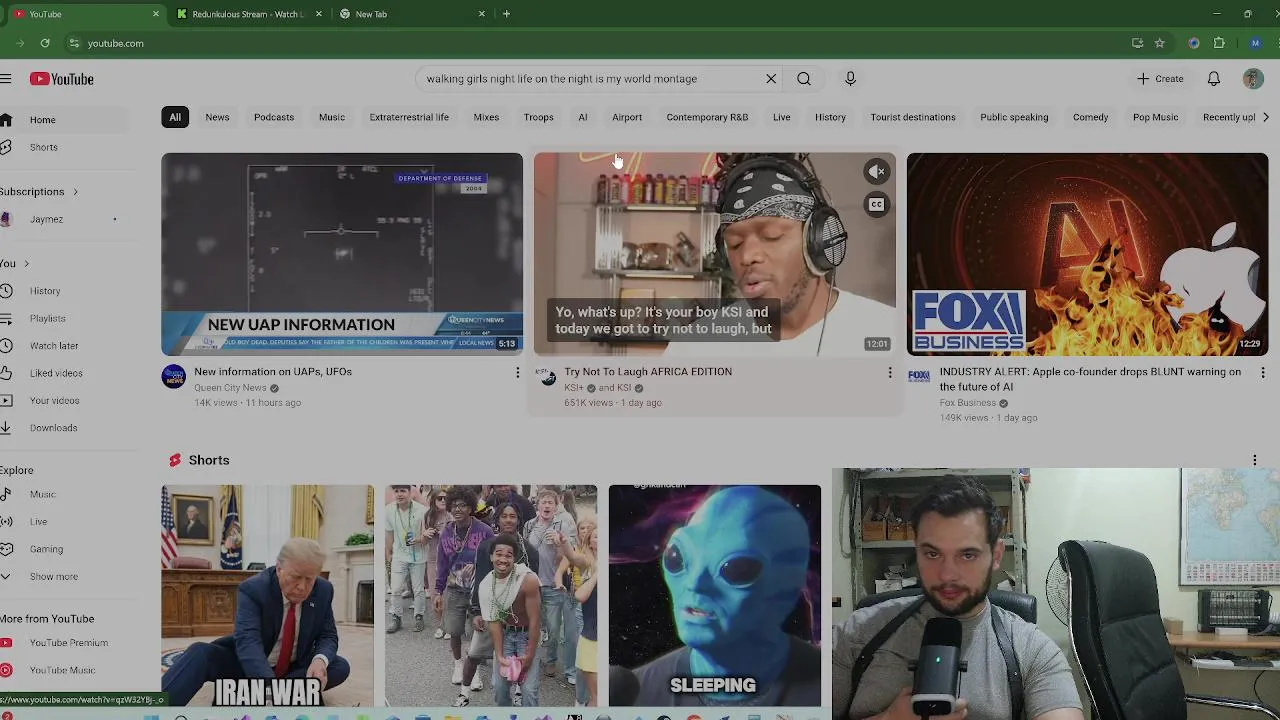Select the All filter chip

175,117
